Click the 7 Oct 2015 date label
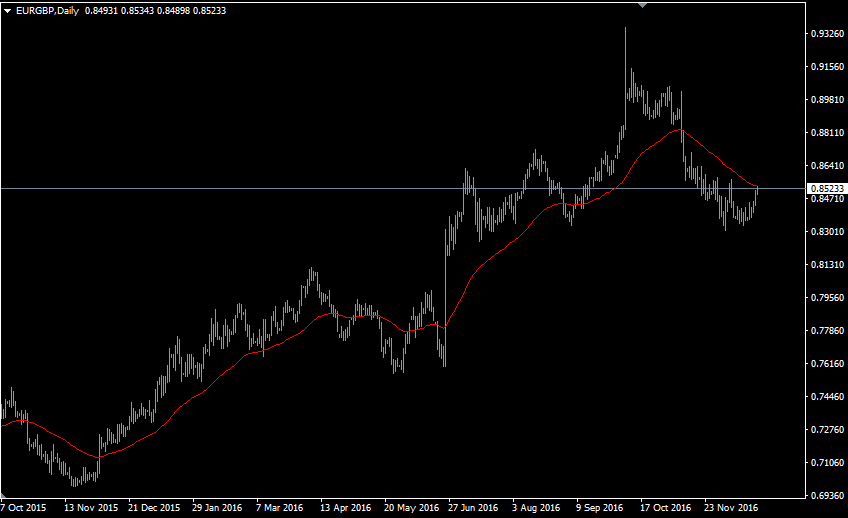Viewport: 848px width, 518px height. coord(24,508)
